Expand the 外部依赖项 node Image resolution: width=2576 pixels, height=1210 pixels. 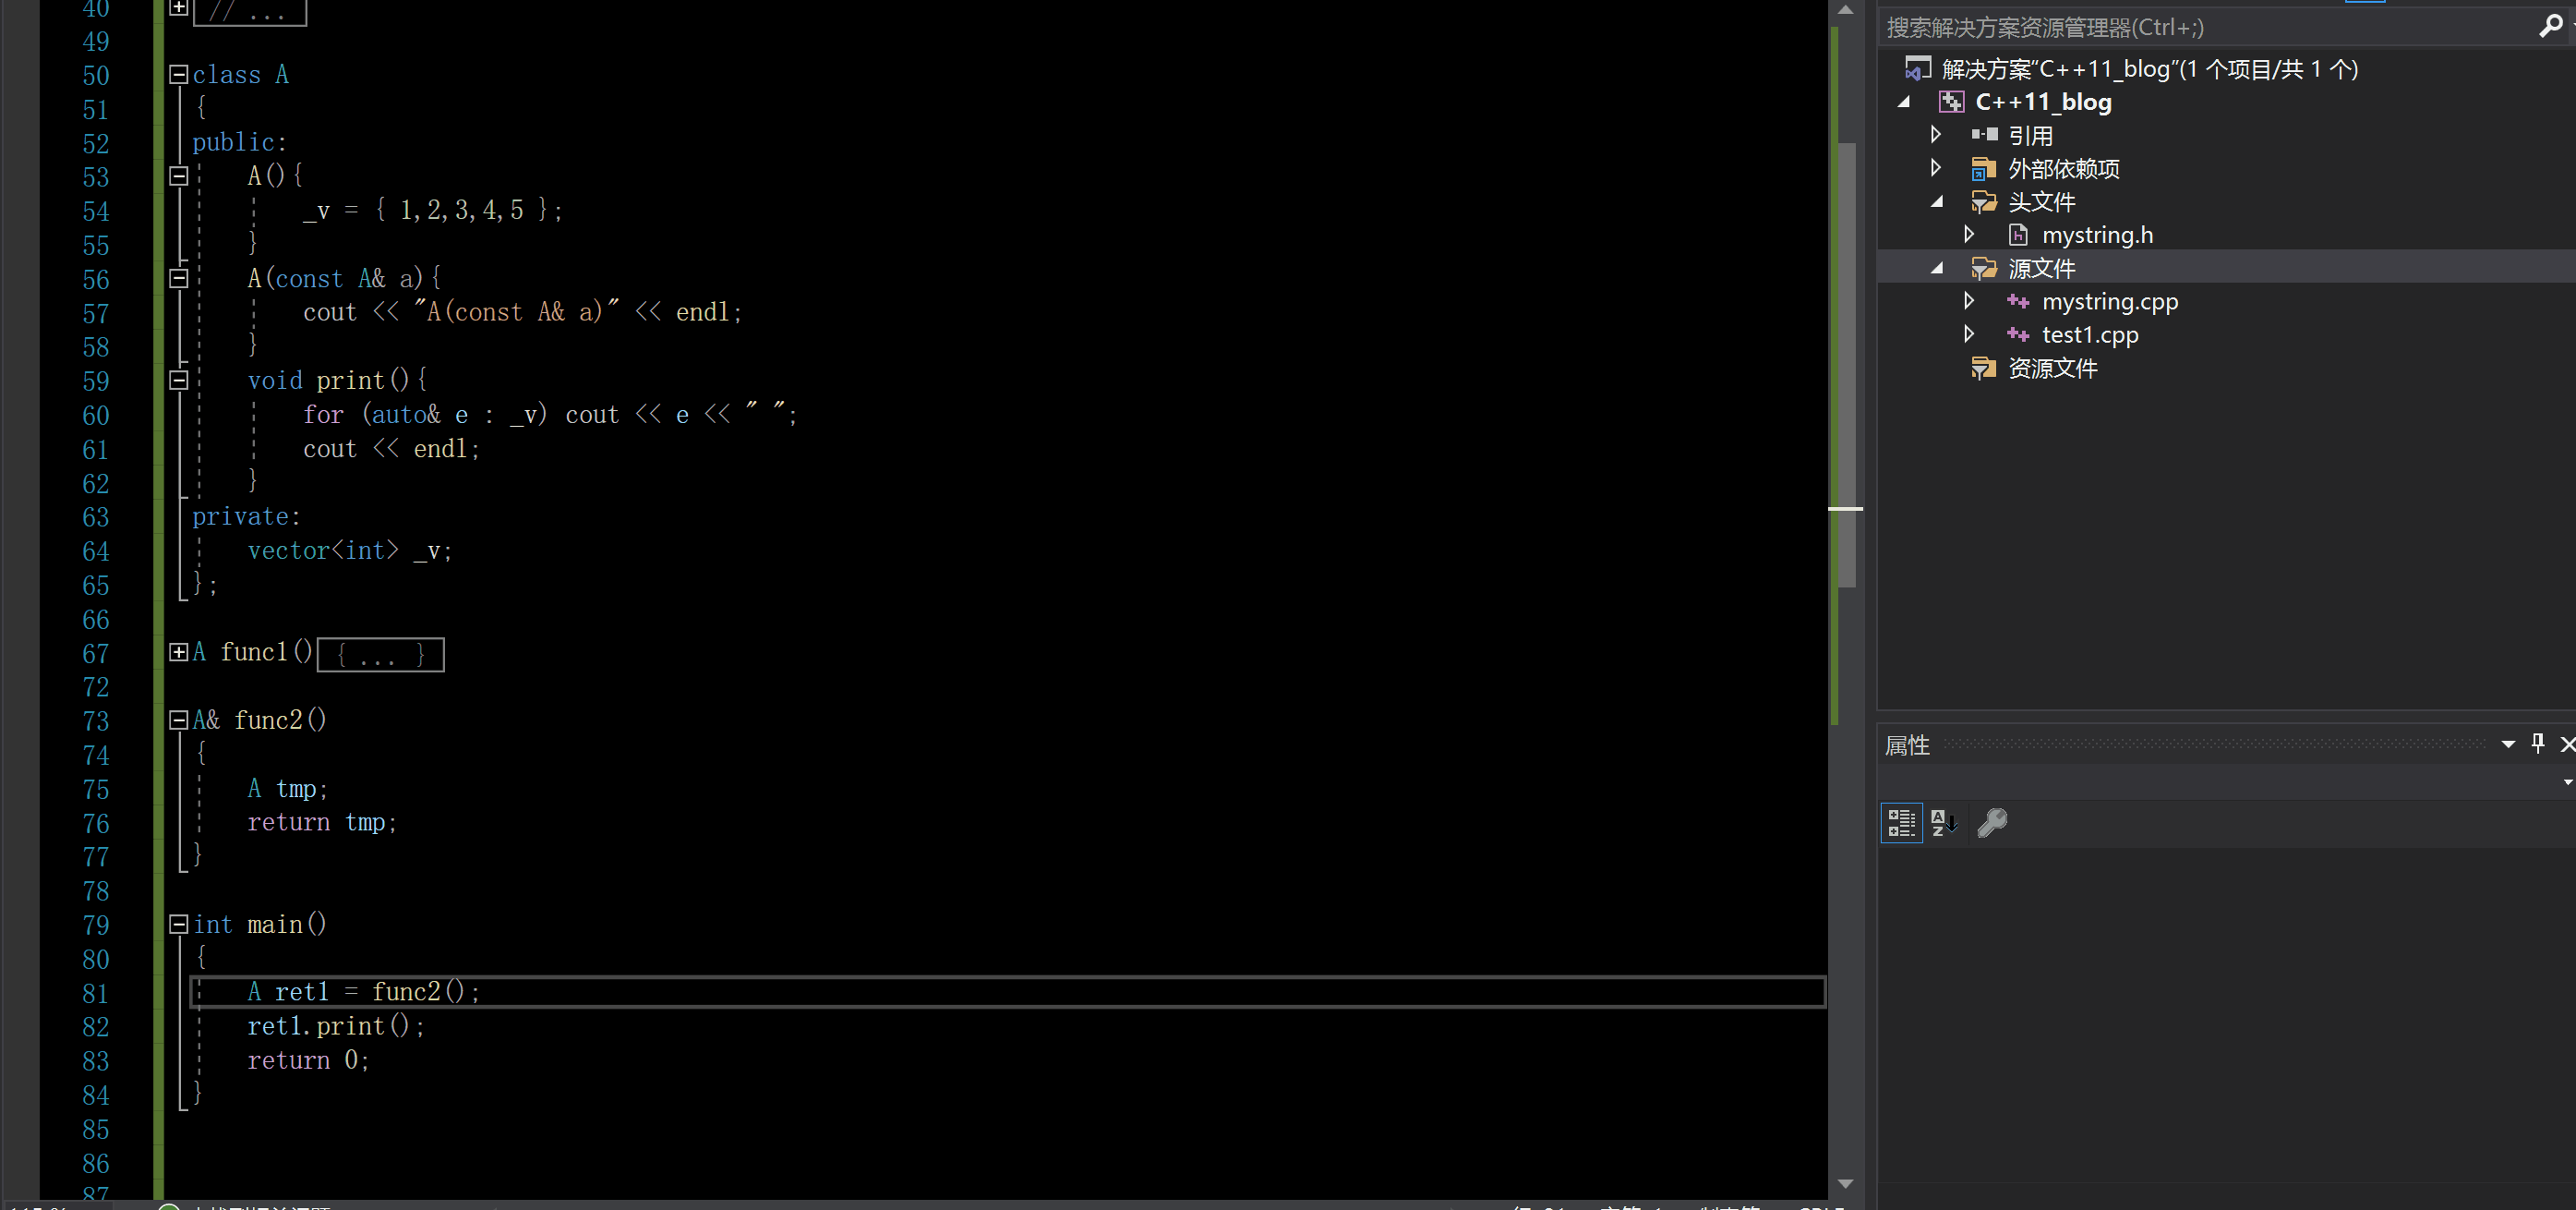coord(1935,168)
